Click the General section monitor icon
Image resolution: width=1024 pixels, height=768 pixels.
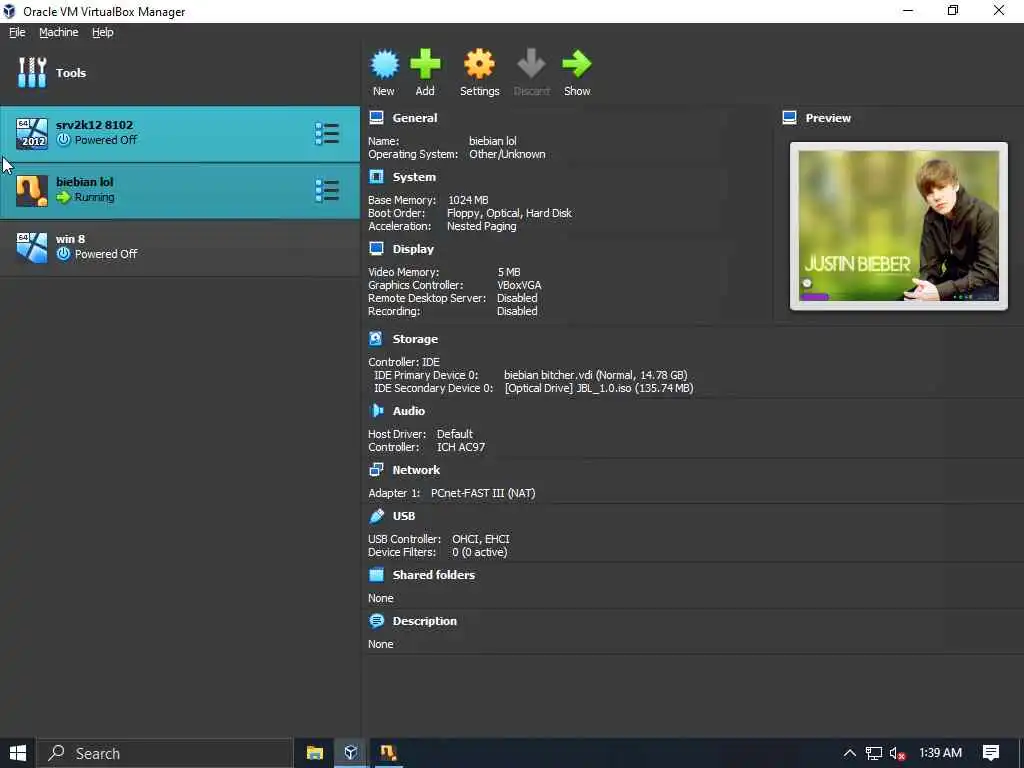tap(376, 118)
